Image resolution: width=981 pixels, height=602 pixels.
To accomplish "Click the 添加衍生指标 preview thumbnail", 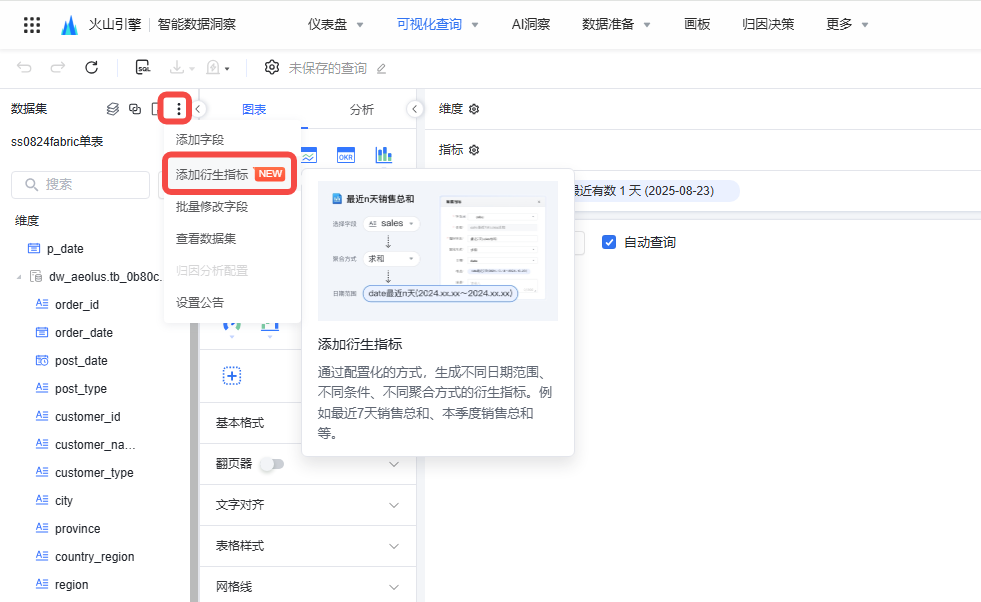I will (438, 251).
